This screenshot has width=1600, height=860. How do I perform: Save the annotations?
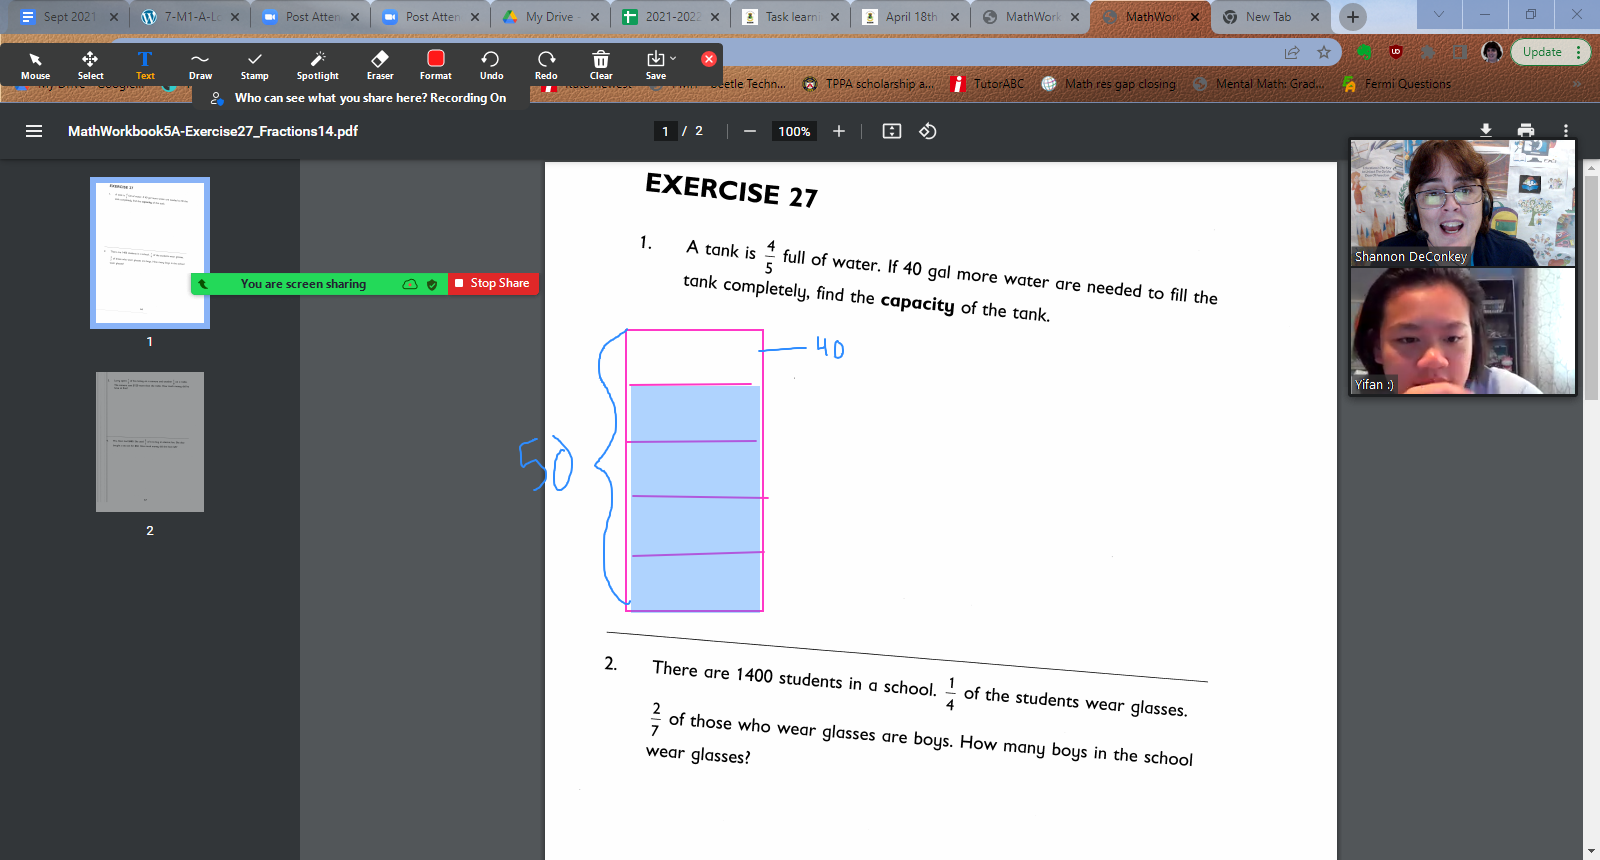coord(655,65)
